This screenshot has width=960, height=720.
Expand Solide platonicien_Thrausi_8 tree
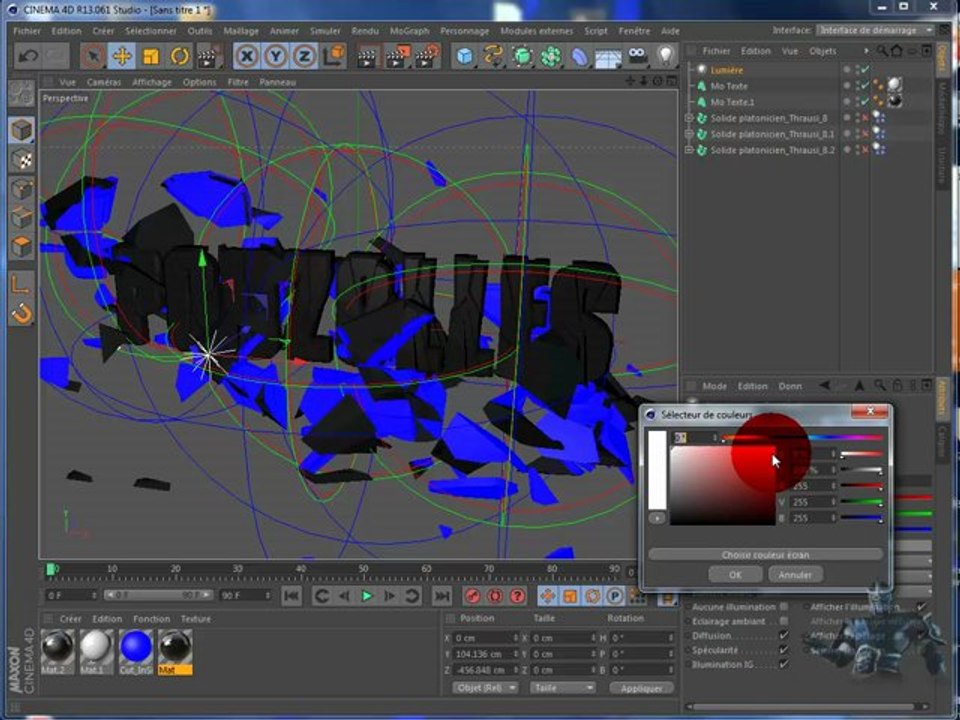689,118
